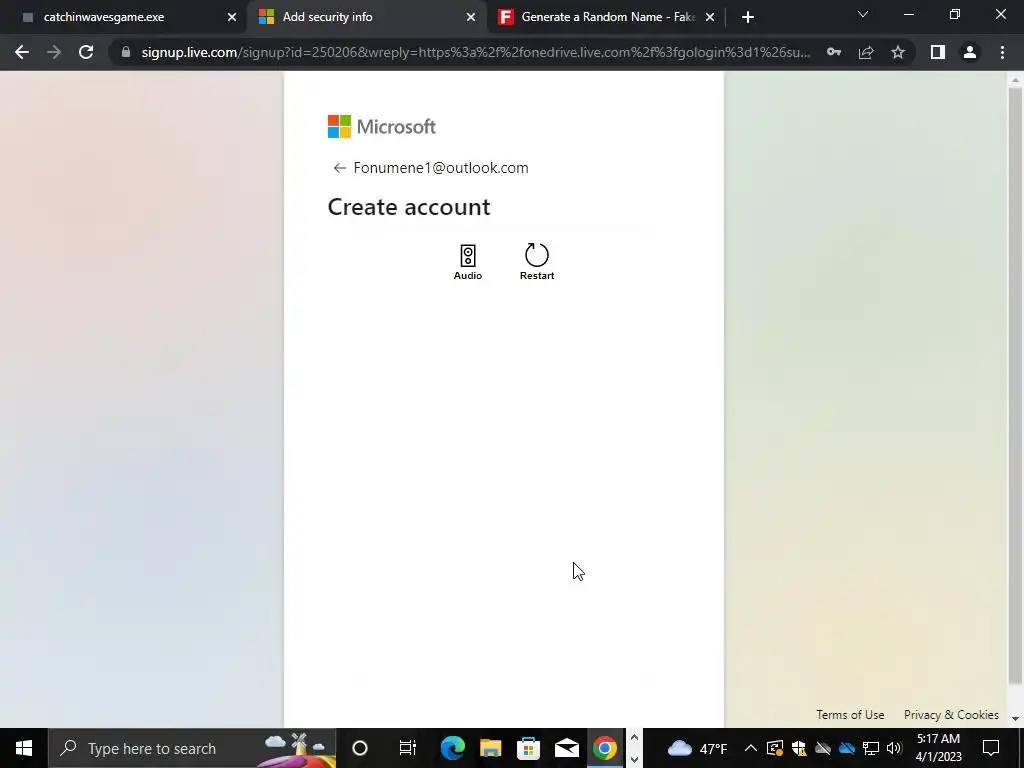Open the notification center icon
Image resolution: width=1024 pixels, height=768 pixels.
click(991, 748)
